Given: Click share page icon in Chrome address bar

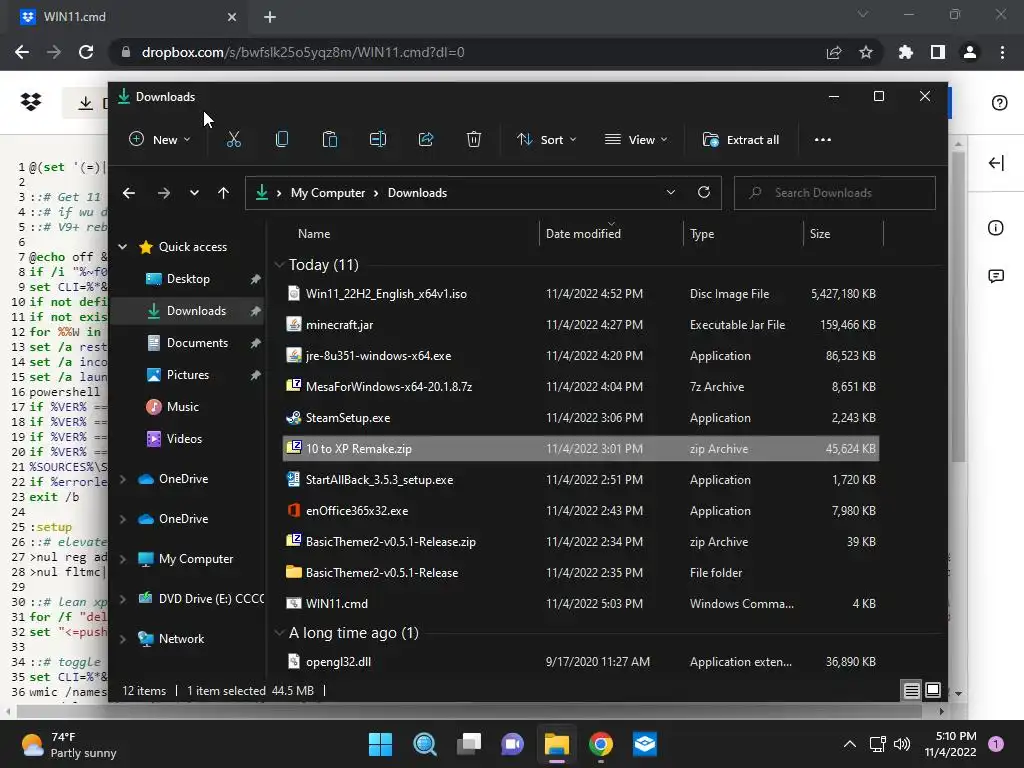Looking at the screenshot, I should click(x=833, y=52).
